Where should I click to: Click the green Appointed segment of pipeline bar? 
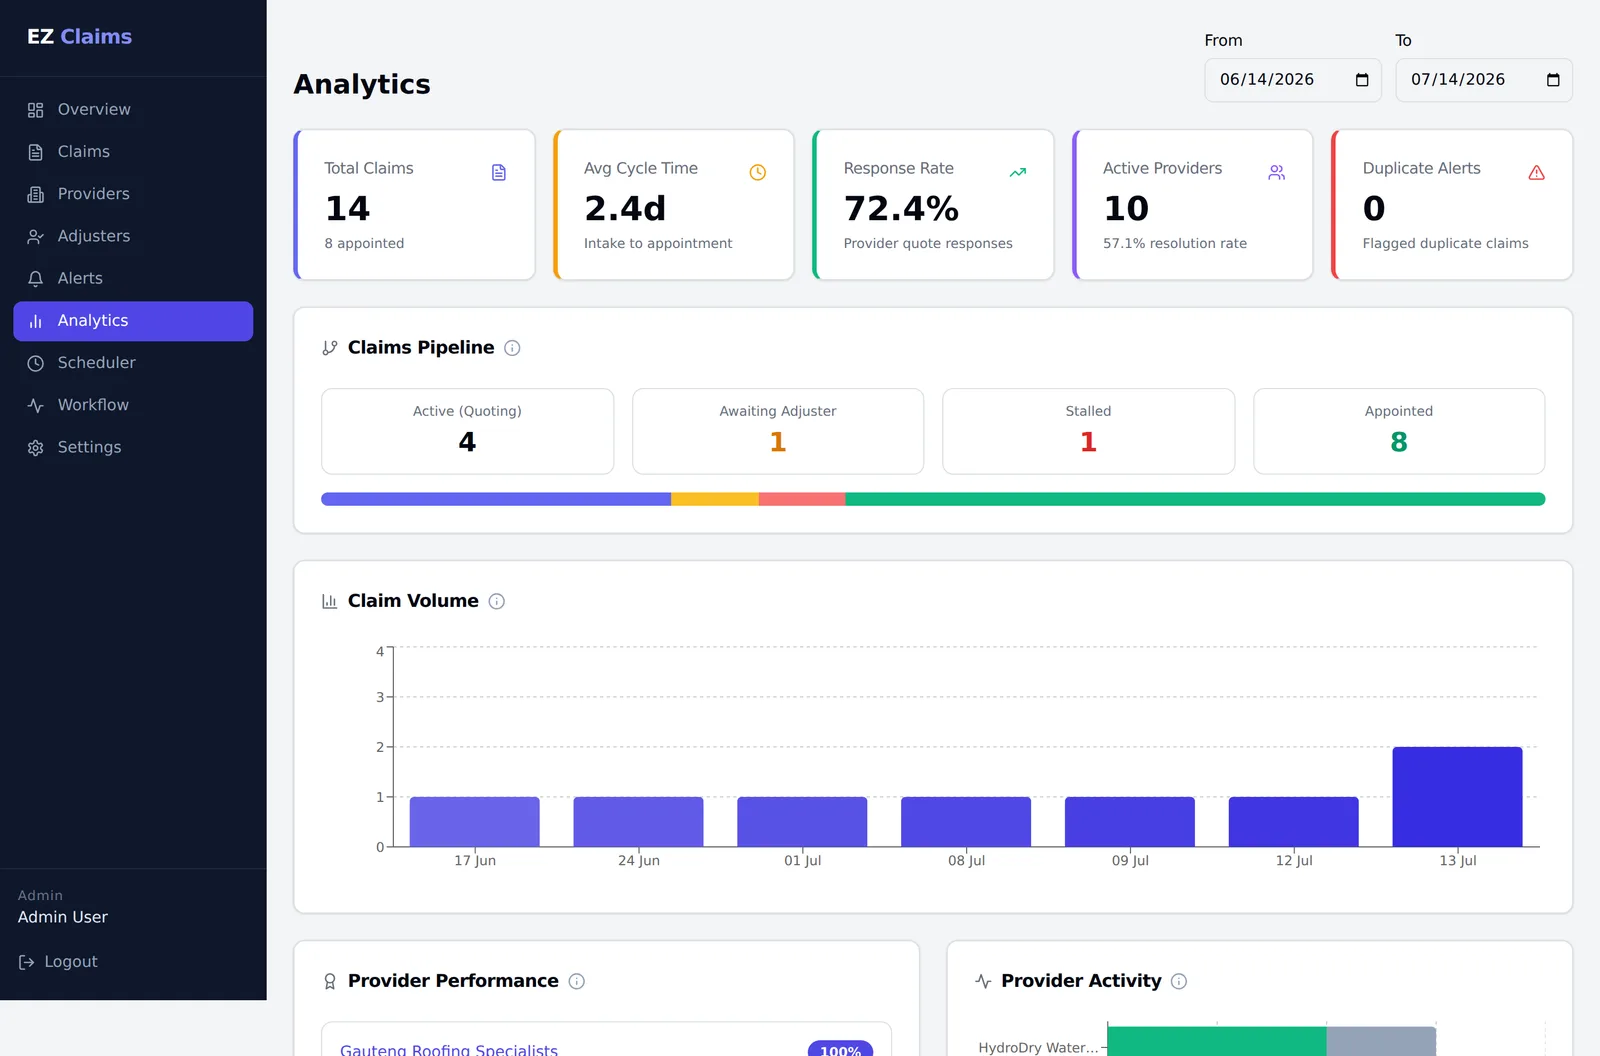tap(1195, 499)
